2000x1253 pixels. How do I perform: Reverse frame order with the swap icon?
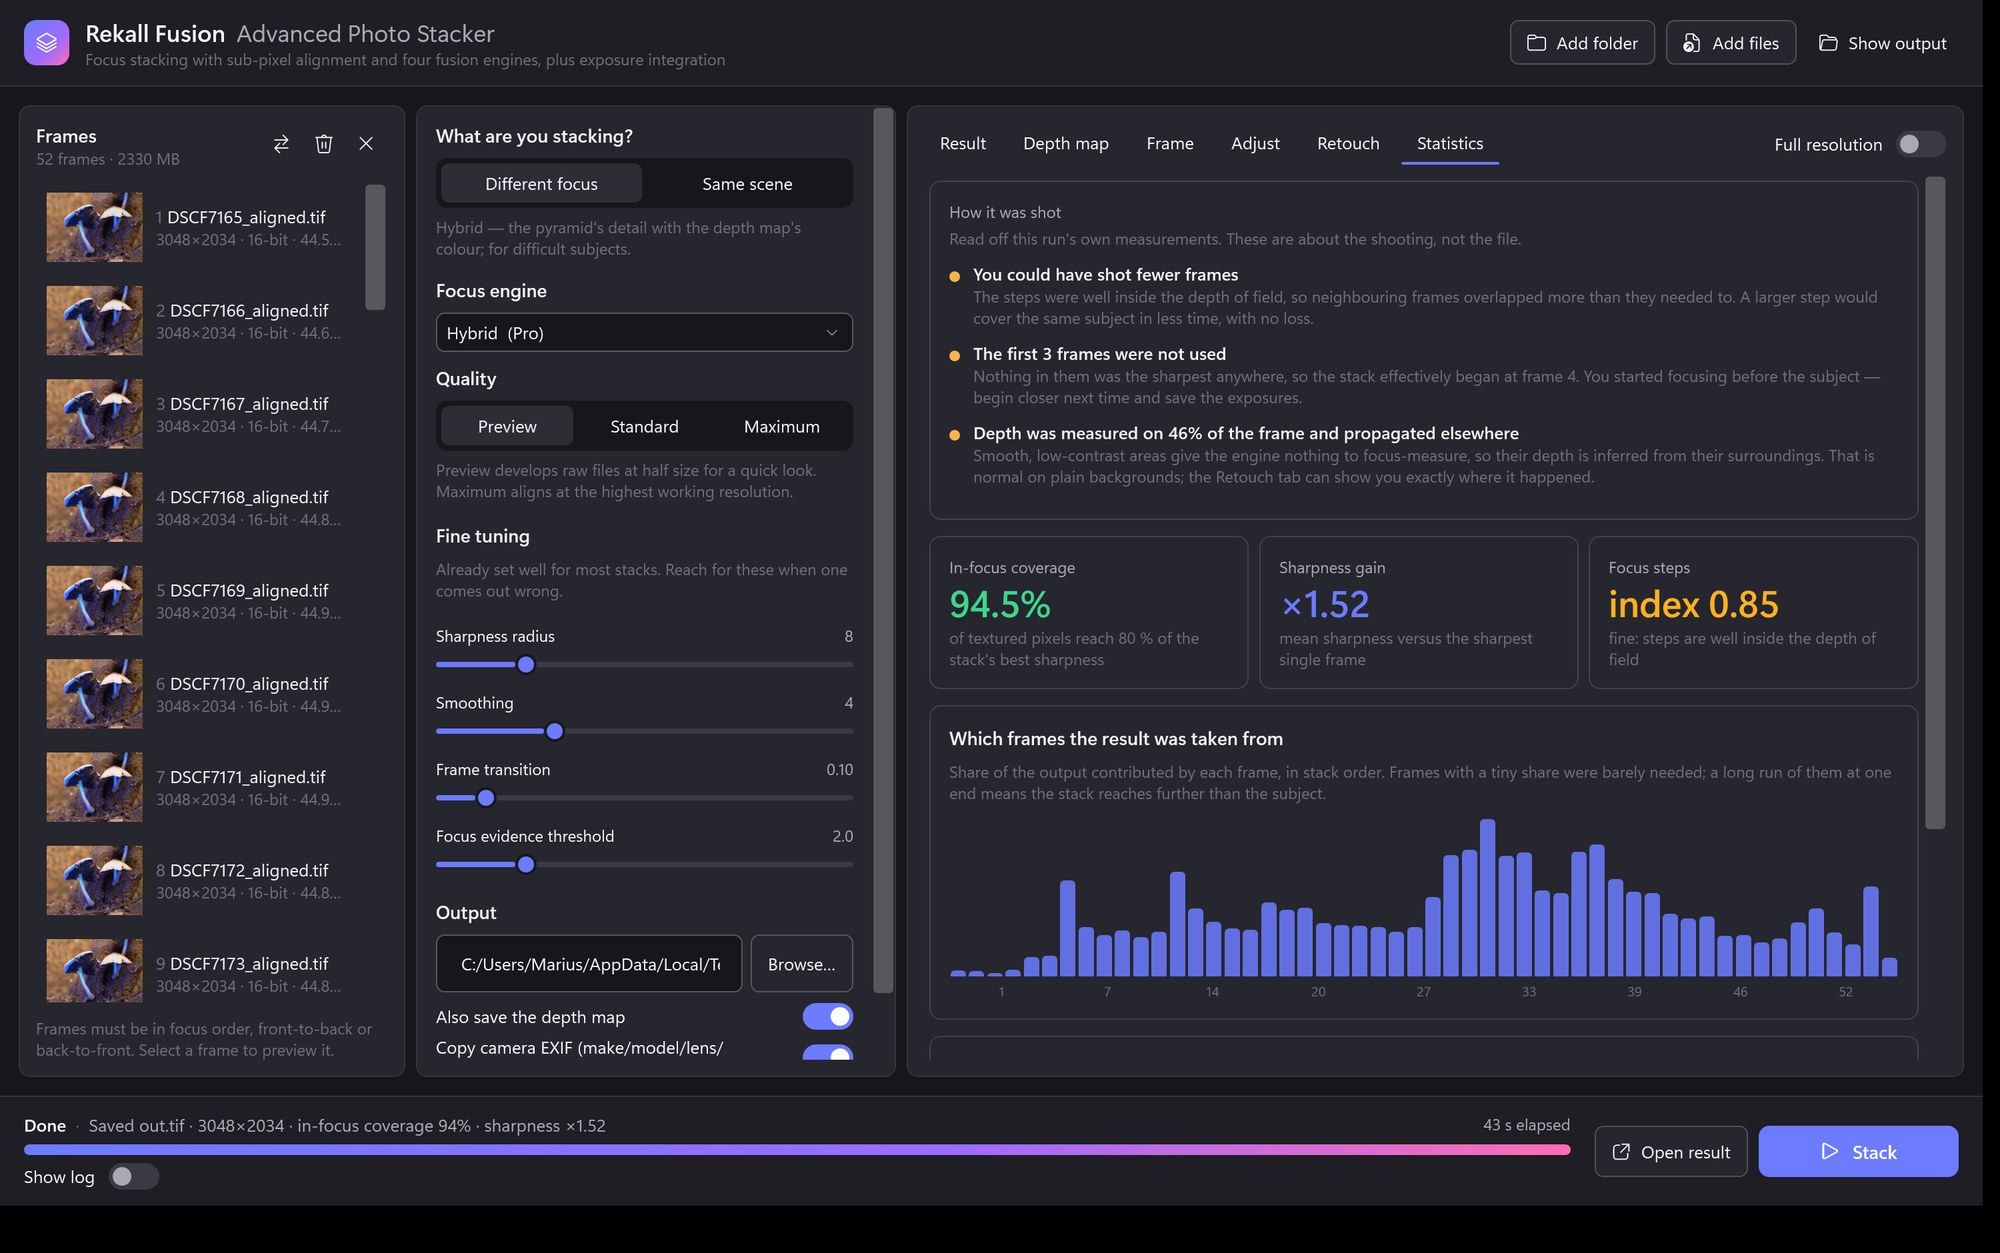[x=281, y=144]
